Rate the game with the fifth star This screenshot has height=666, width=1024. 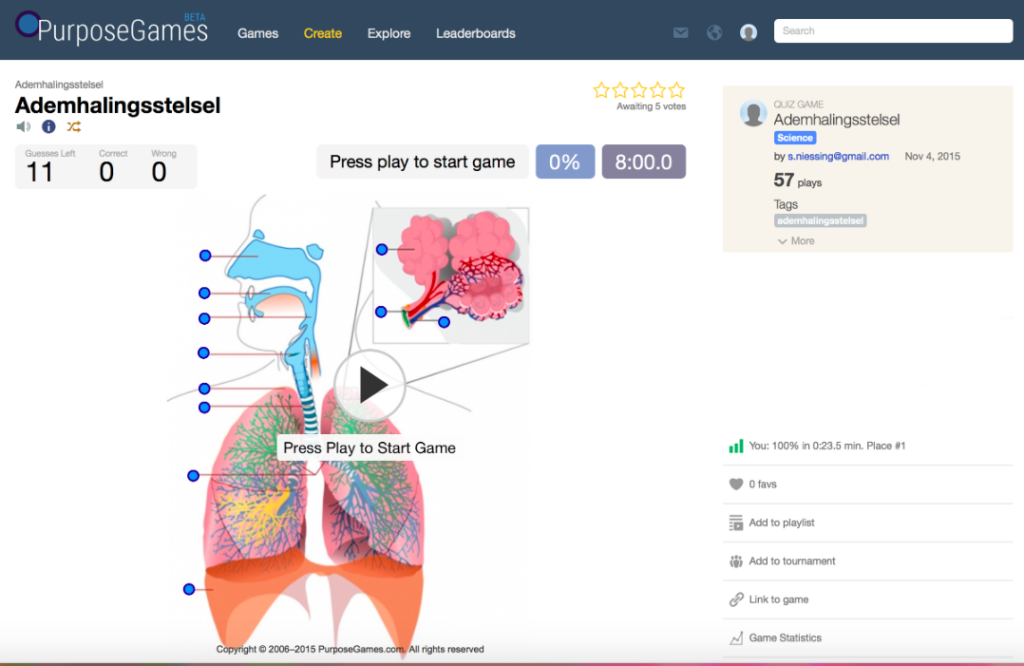tap(676, 89)
